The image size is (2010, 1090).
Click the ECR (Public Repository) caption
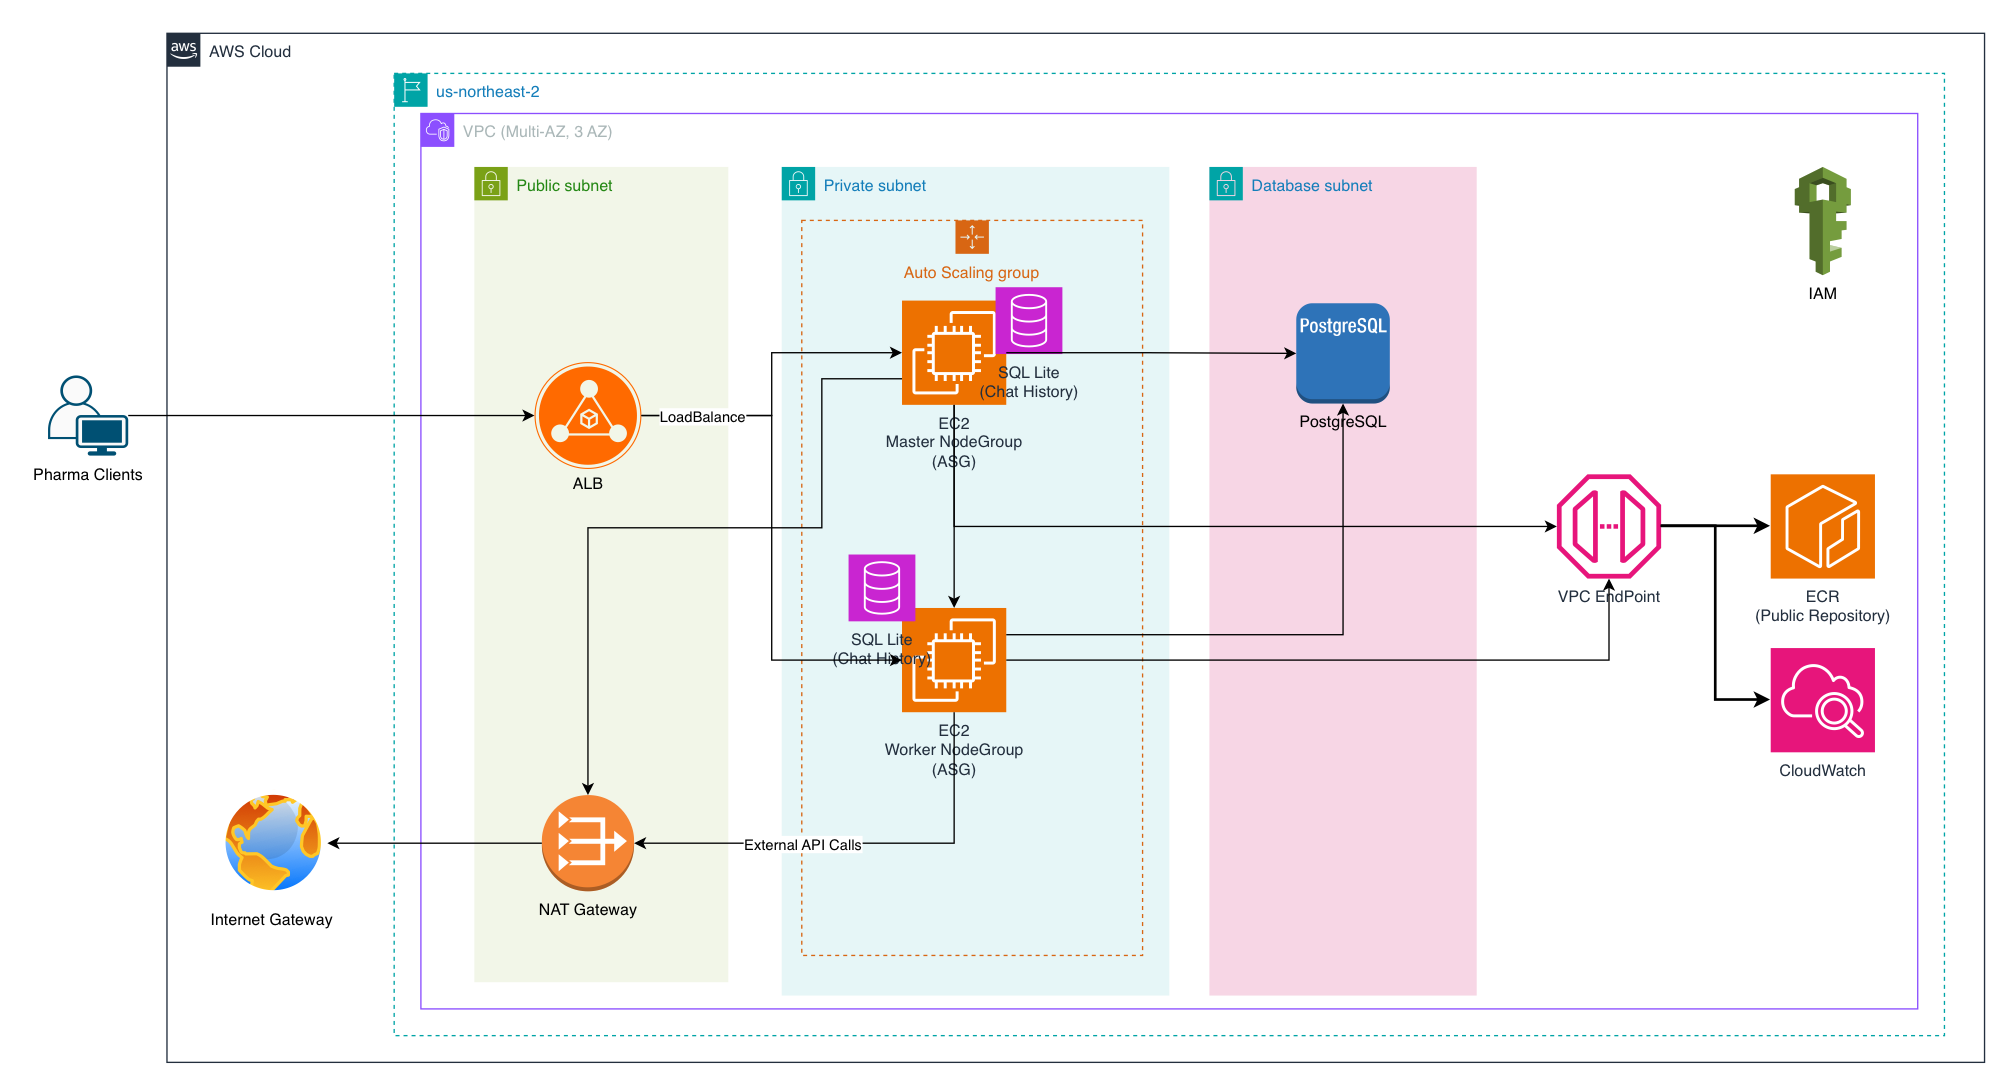click(x=1822, y=606)
